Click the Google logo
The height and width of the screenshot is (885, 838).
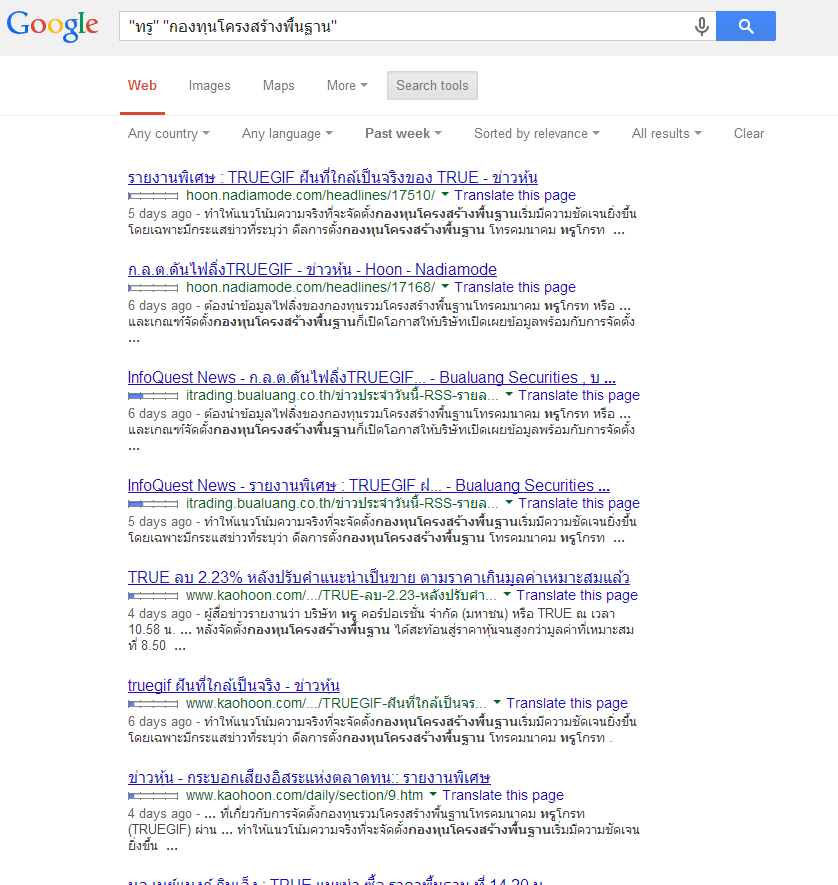point(52,26)
